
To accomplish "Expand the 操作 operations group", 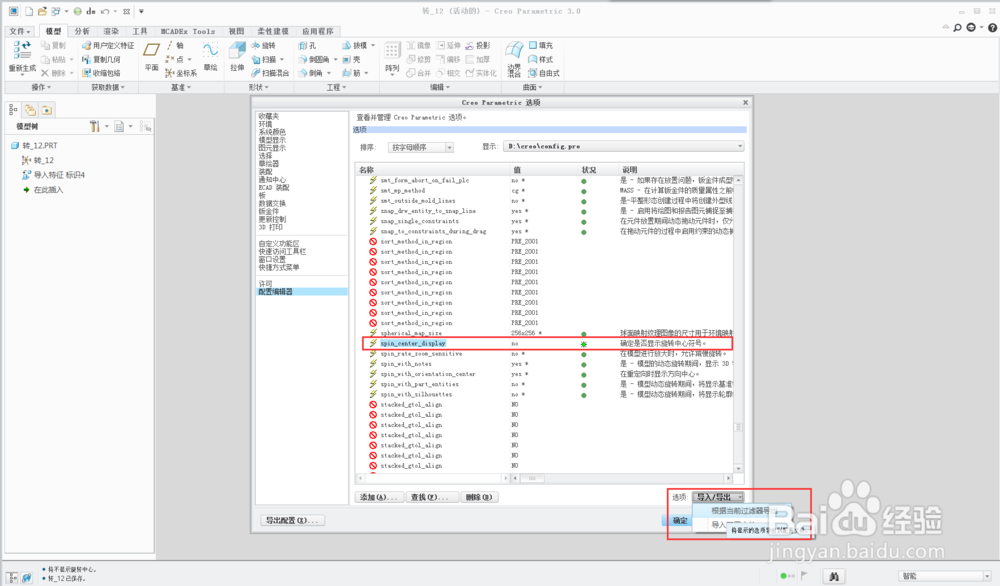I will click(x=41, y=87).
